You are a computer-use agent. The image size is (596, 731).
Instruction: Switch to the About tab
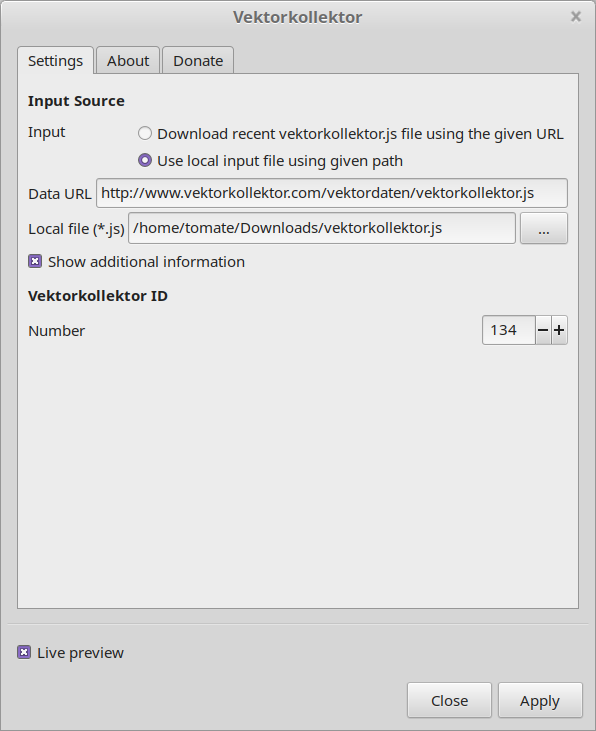coord(128,61)
